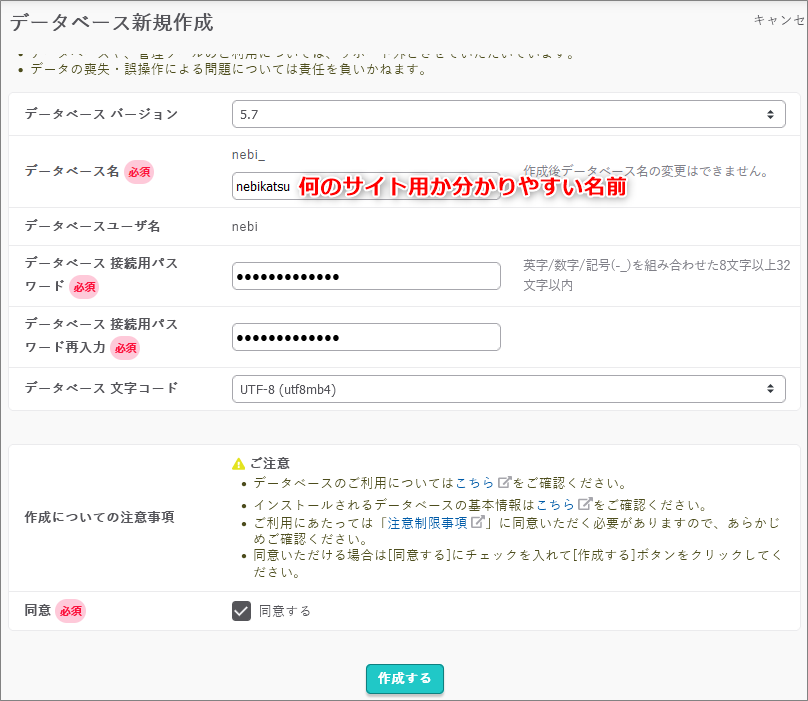Click the 同意する label text
Viewport: 808px width, 701px height.
pyautogui.click(x=285, y=611)
